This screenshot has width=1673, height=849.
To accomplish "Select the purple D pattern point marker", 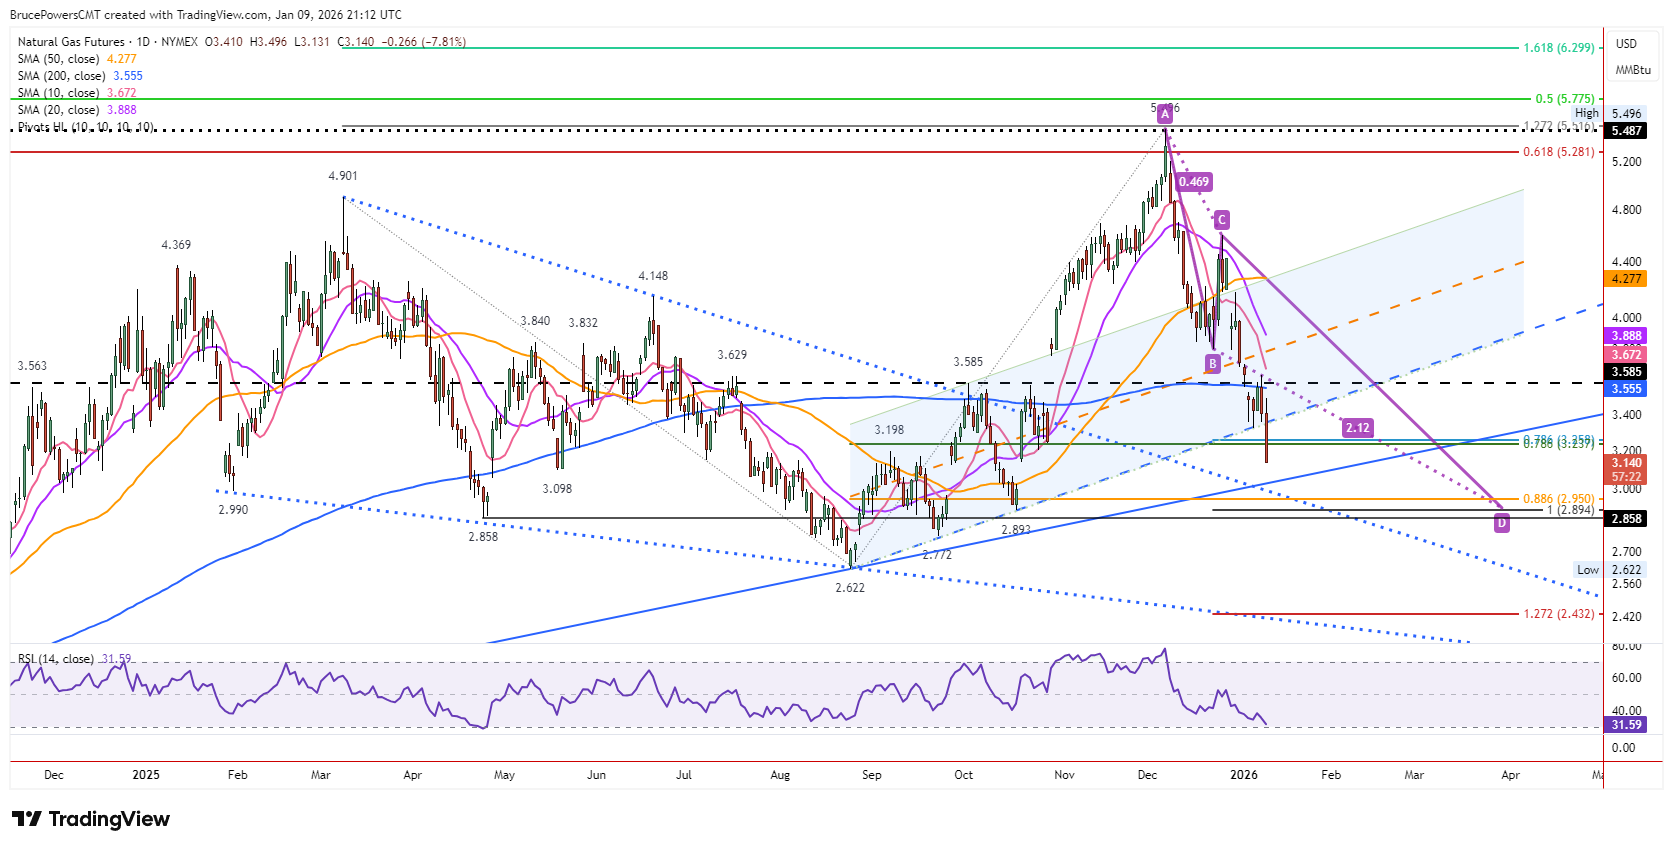I will coord(1501,523).
